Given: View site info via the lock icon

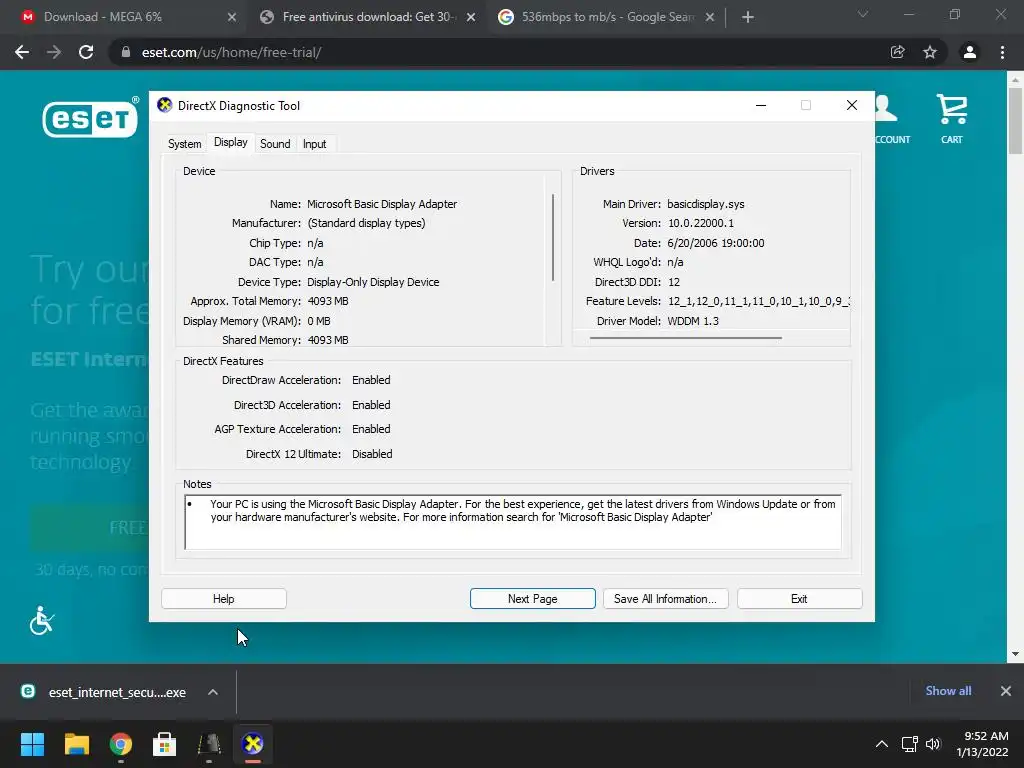Looking at the screenshot, I should coord(126,52).
